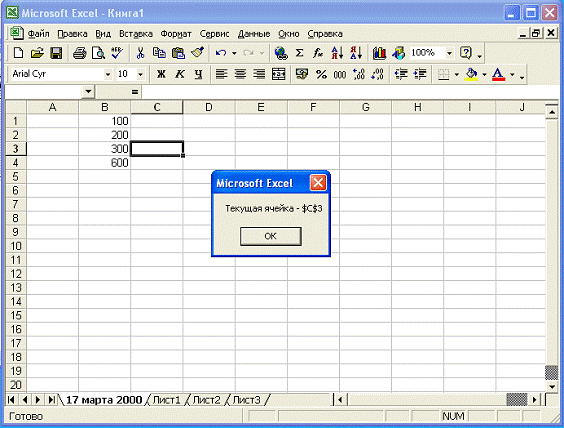
Task: Open the Name Box dropdown arrow
Action: 88,92
